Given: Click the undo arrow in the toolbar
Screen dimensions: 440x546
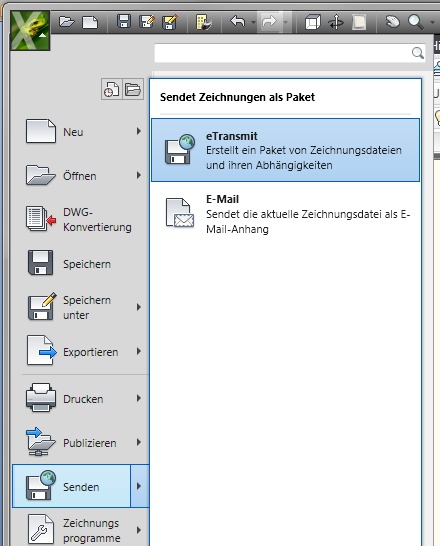Looking at the screenshot, I should tap(238, 22).
